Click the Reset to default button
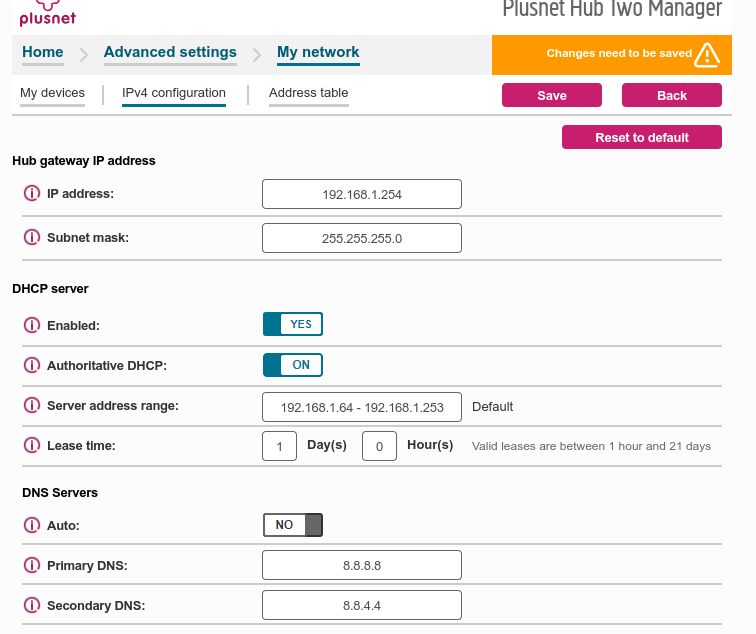 pos(641,137)
